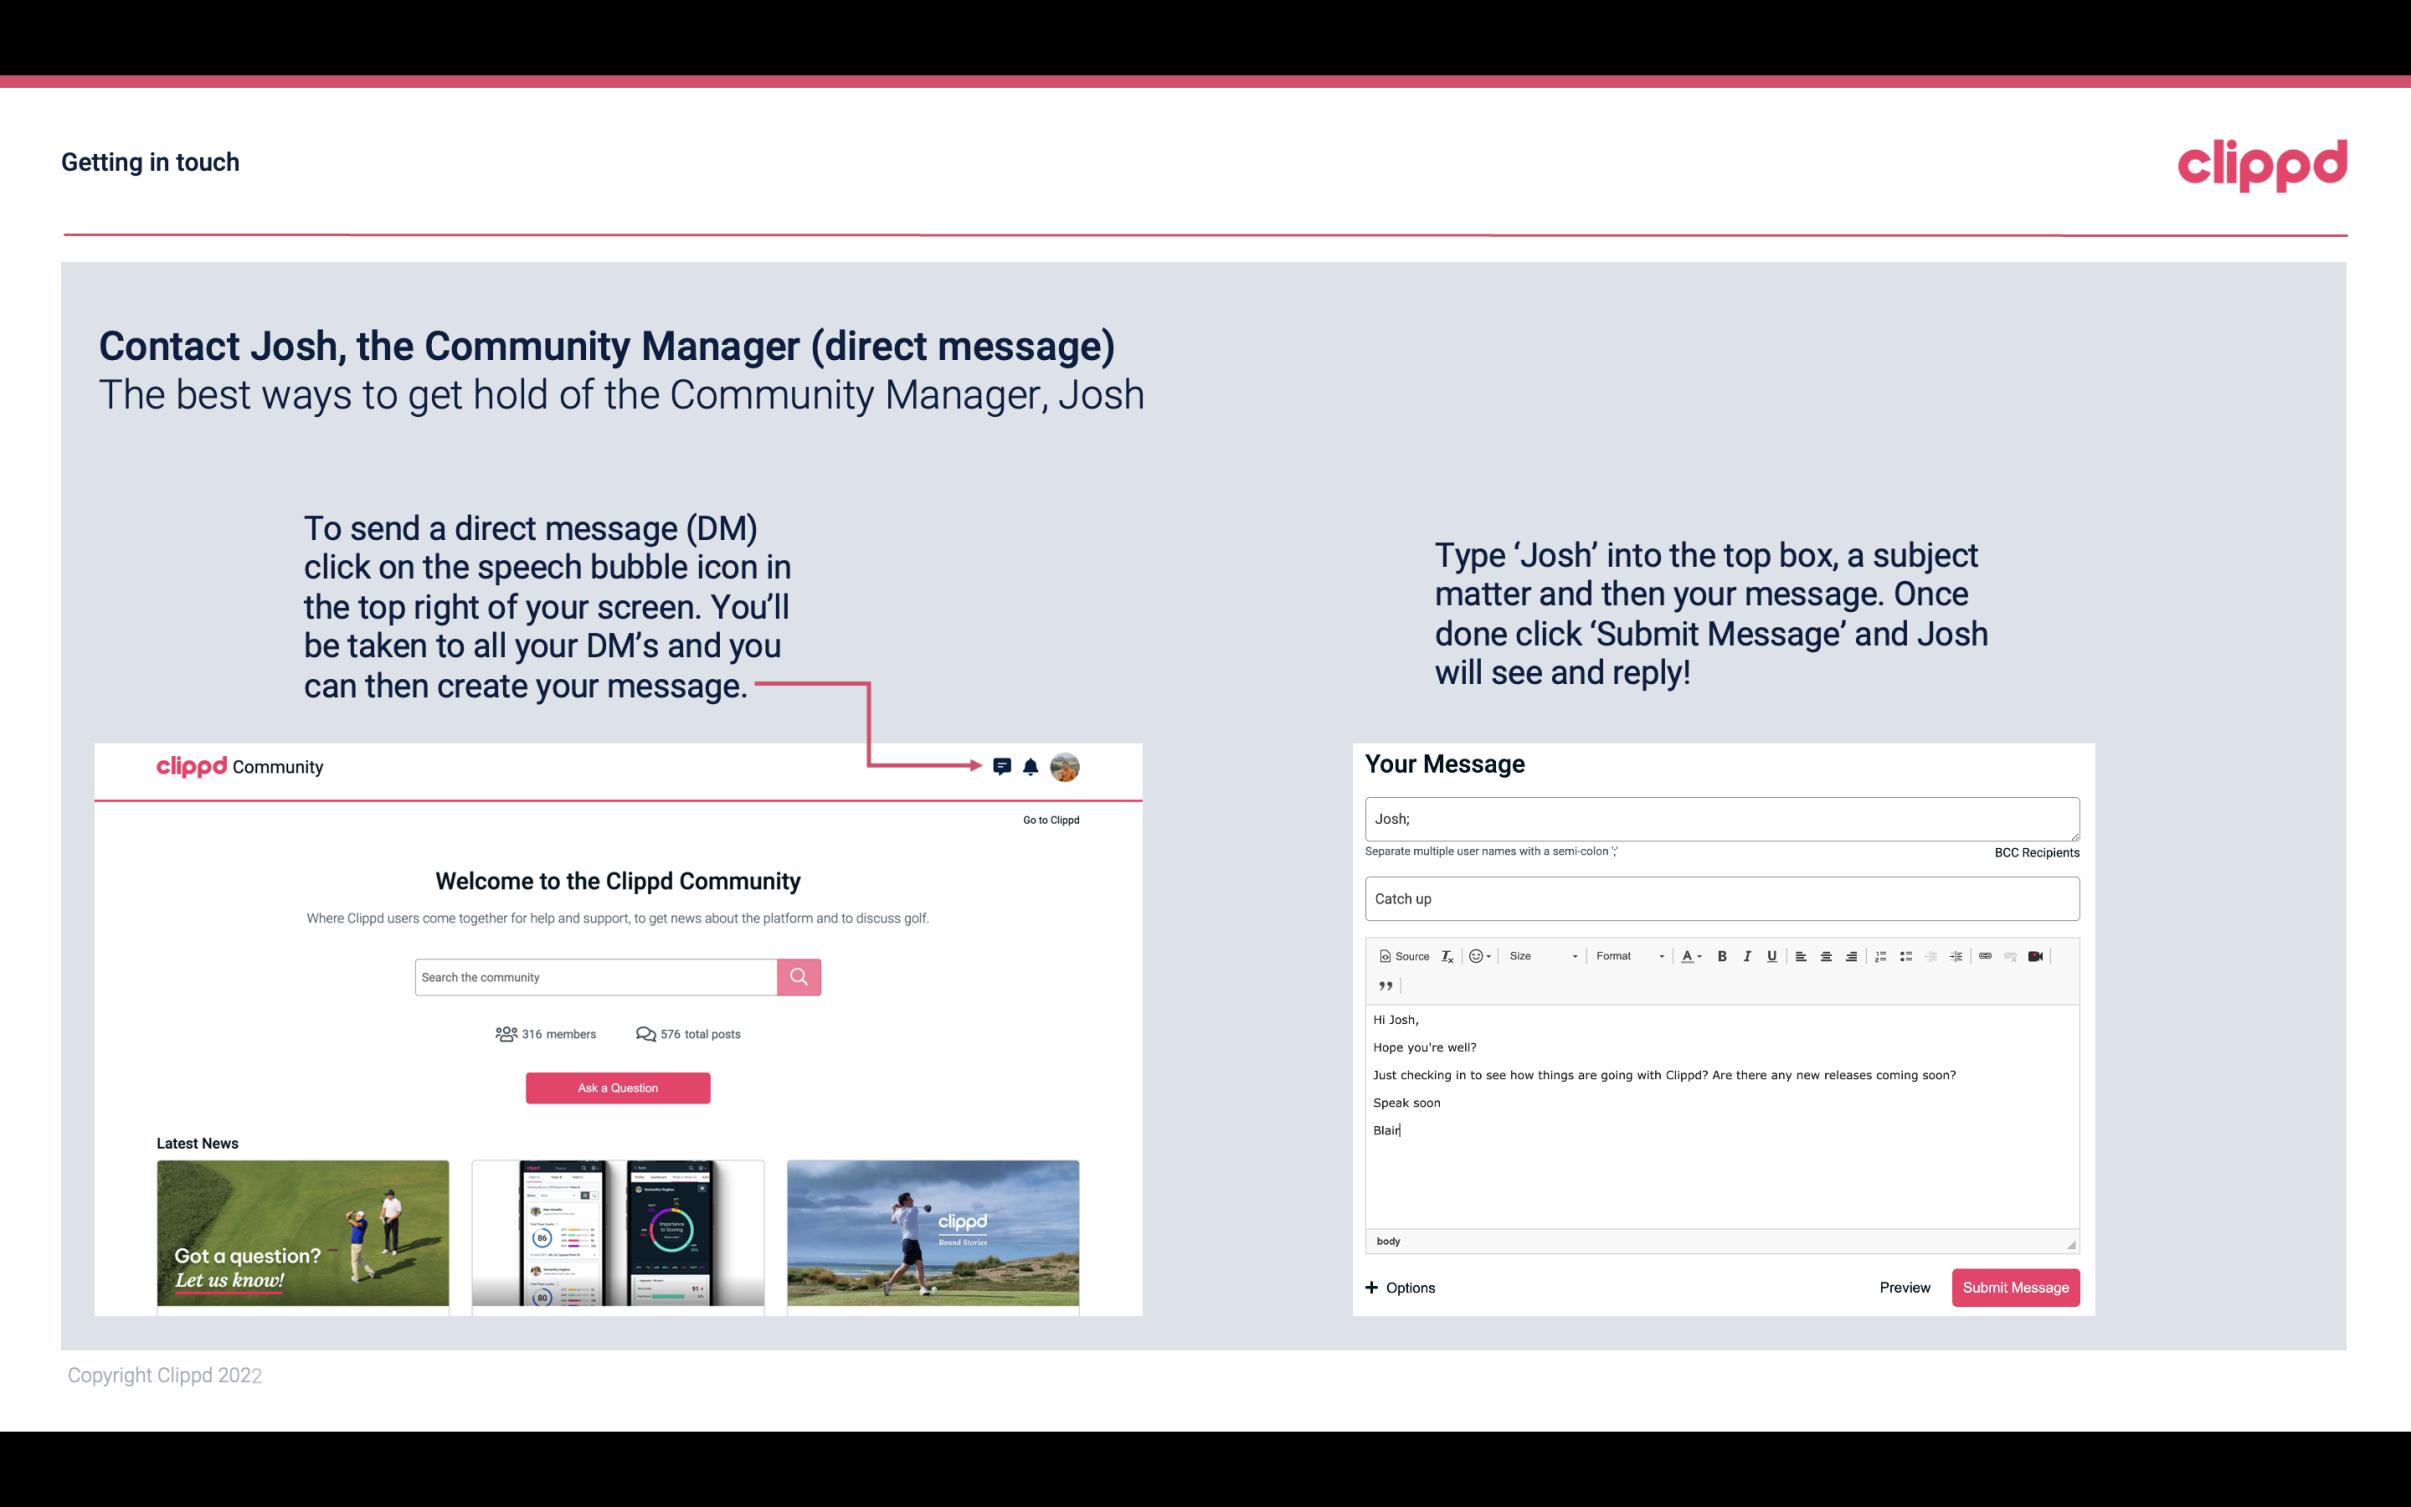Click the image insert icon in toolbar
This screenshot has height=1507, width=2411.
[x=2041, y=957]
